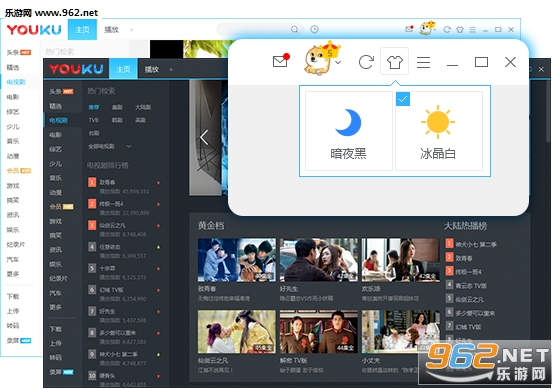Viewport: 558px width, 390px height.
Task: Open 转码 in dark sidebar
Action: 56,358
